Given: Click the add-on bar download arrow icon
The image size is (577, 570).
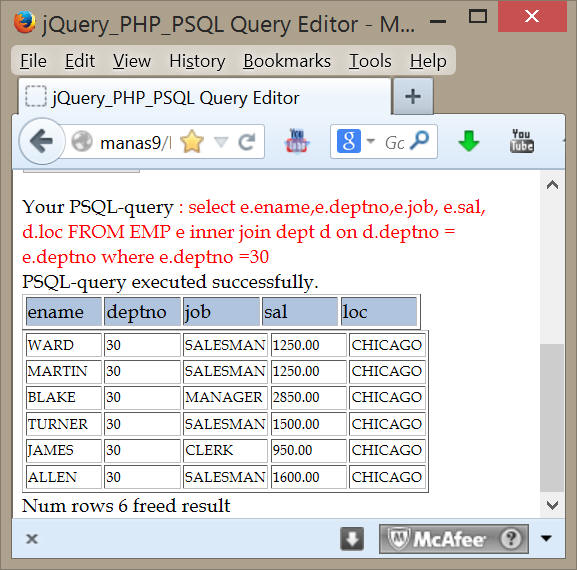Looking at the screenshot, I should (352, 539).
